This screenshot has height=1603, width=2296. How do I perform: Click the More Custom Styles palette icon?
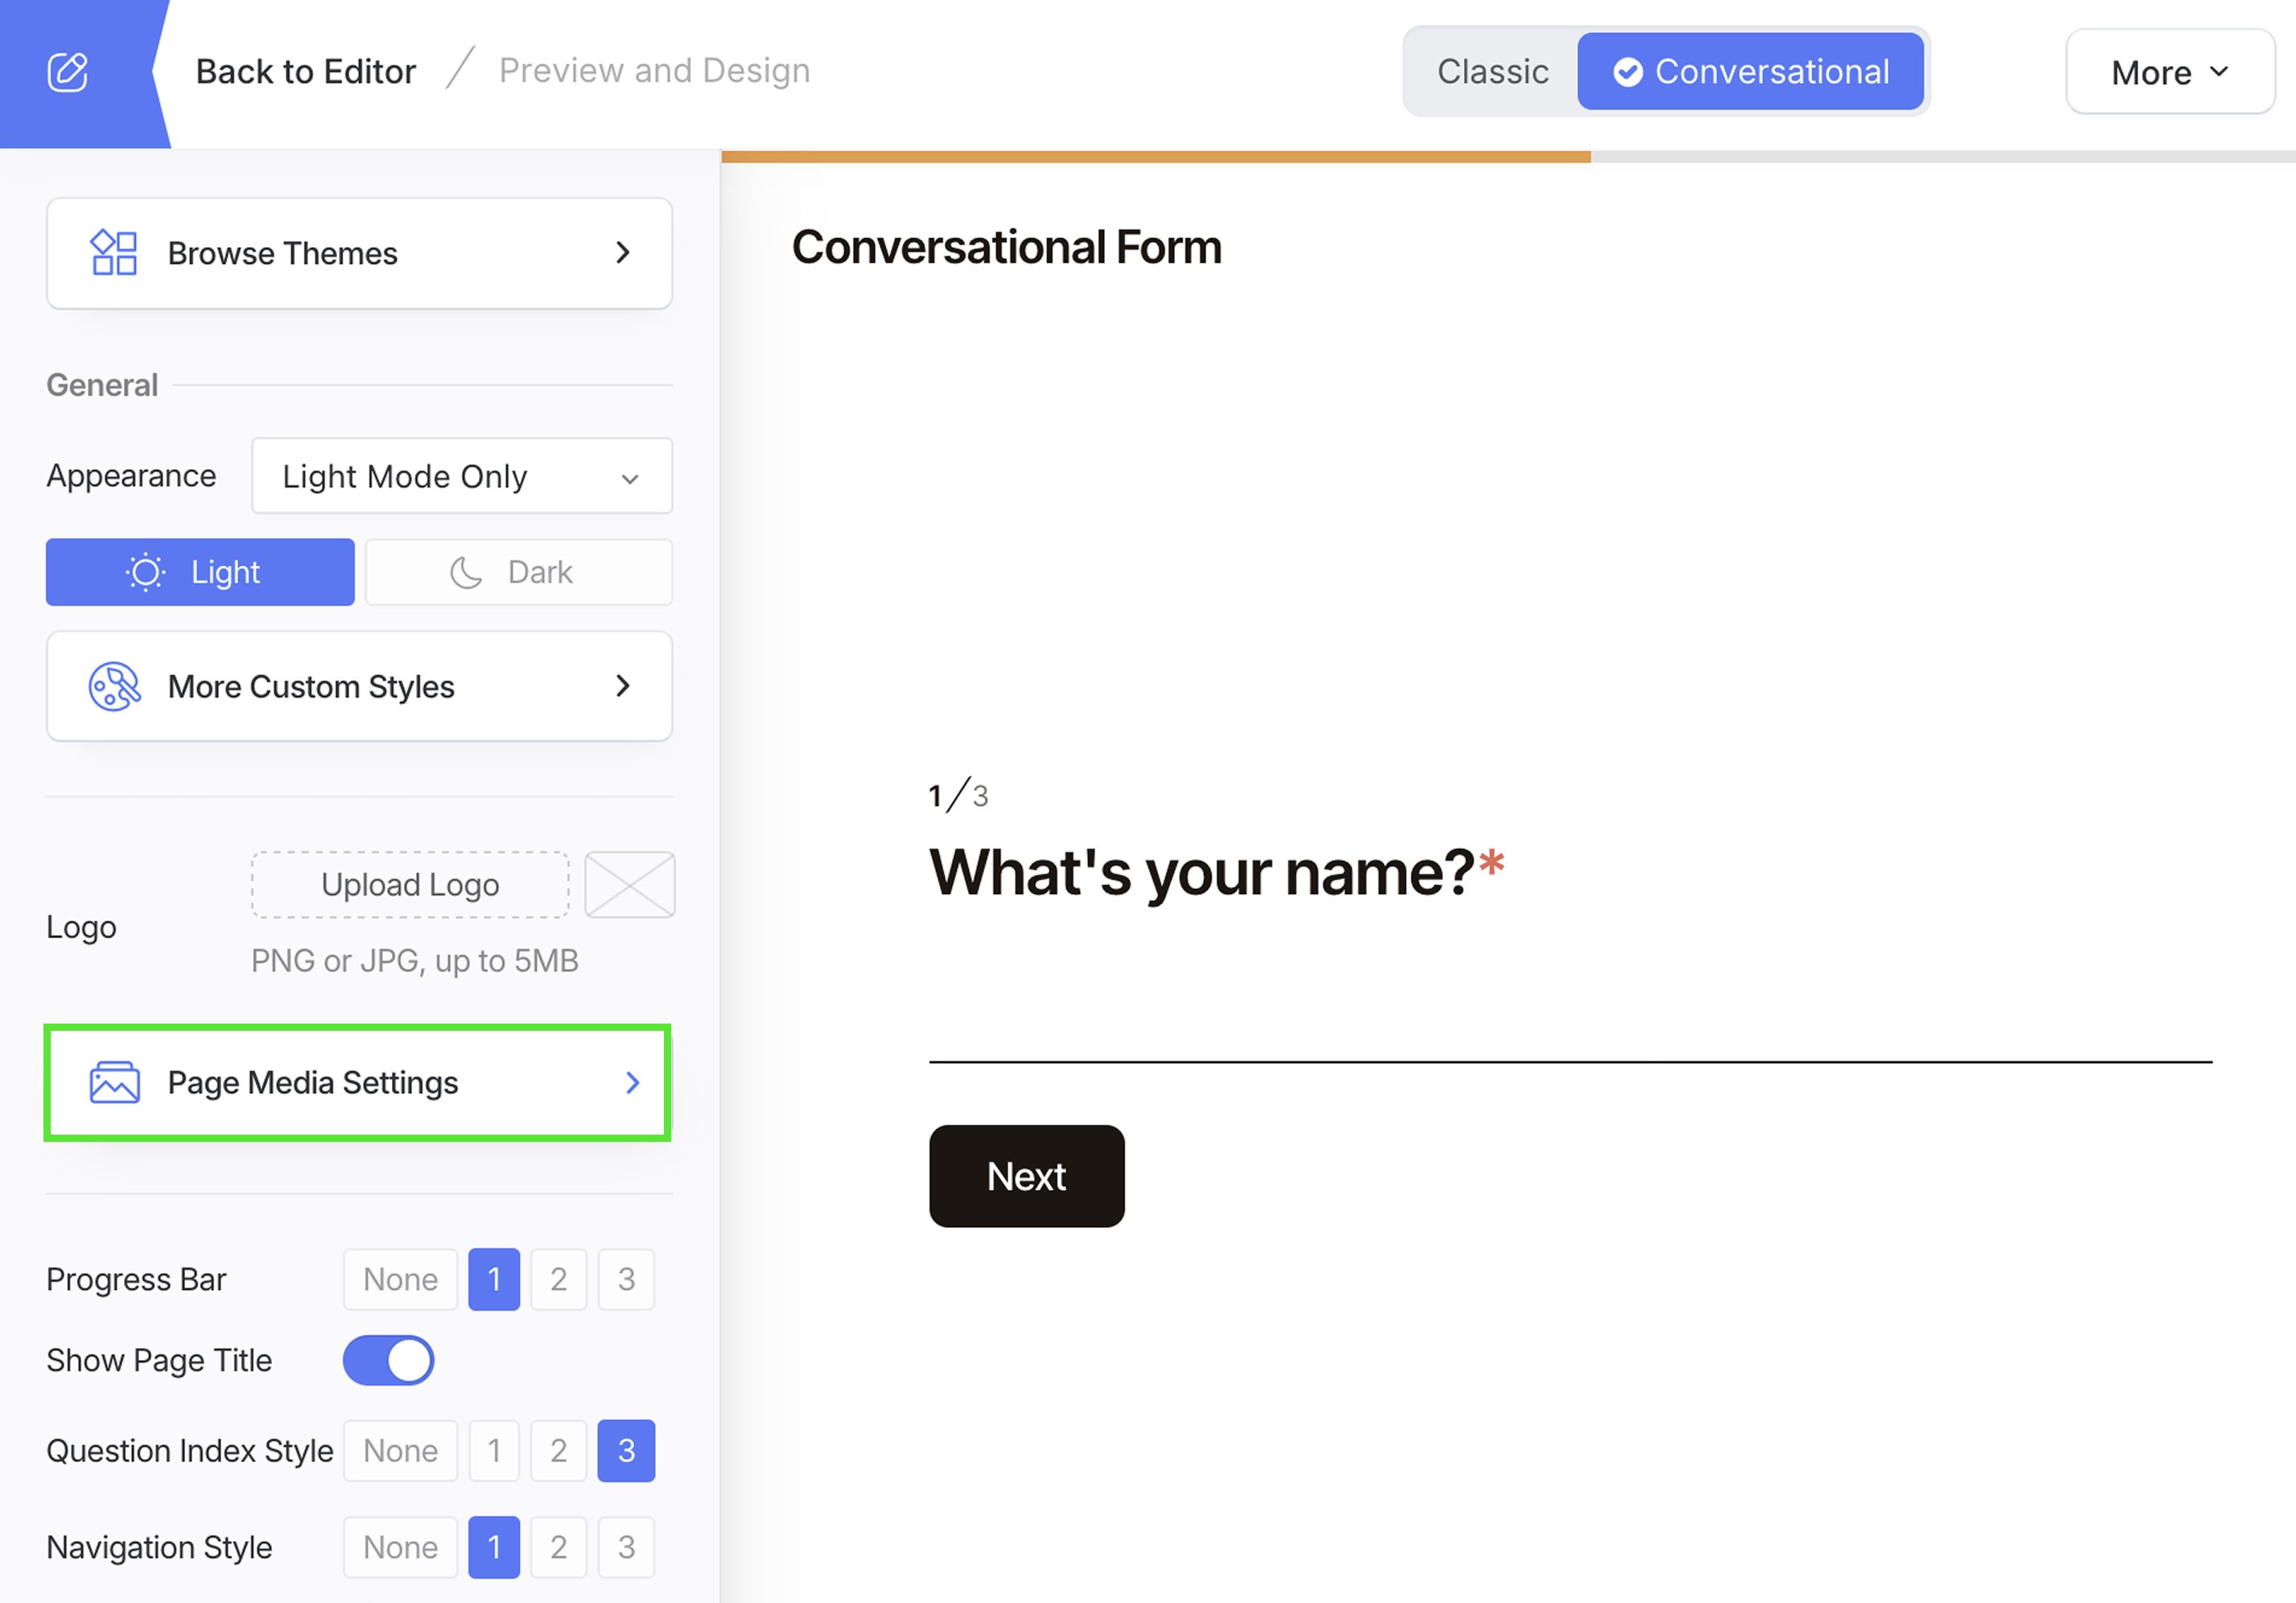coord(114,687)
